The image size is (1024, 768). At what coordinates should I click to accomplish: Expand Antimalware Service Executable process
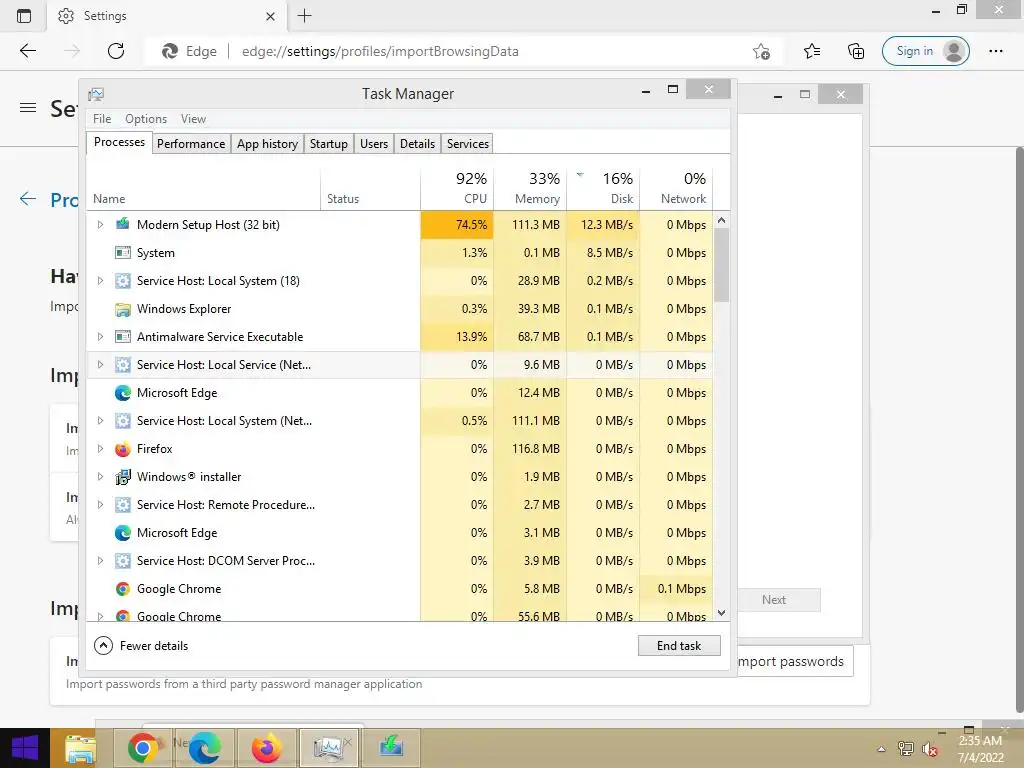pyautogui.click(x=100, y=337)
